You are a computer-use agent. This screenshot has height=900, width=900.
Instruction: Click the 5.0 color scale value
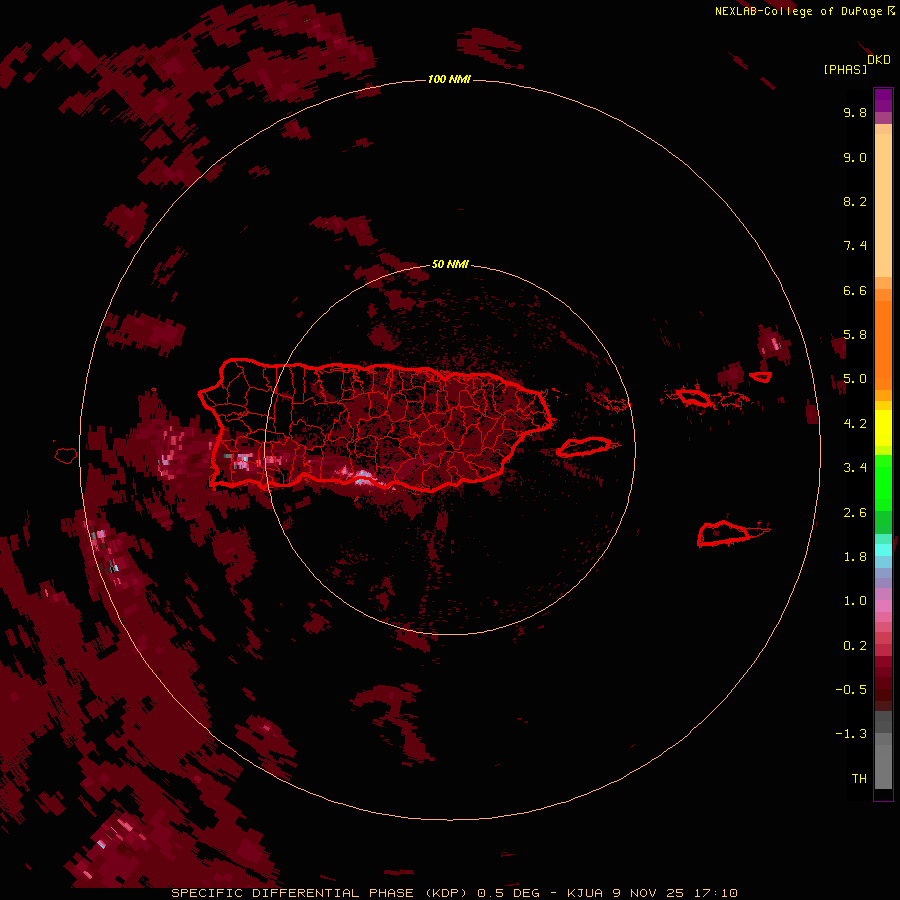tap(855, 379)
